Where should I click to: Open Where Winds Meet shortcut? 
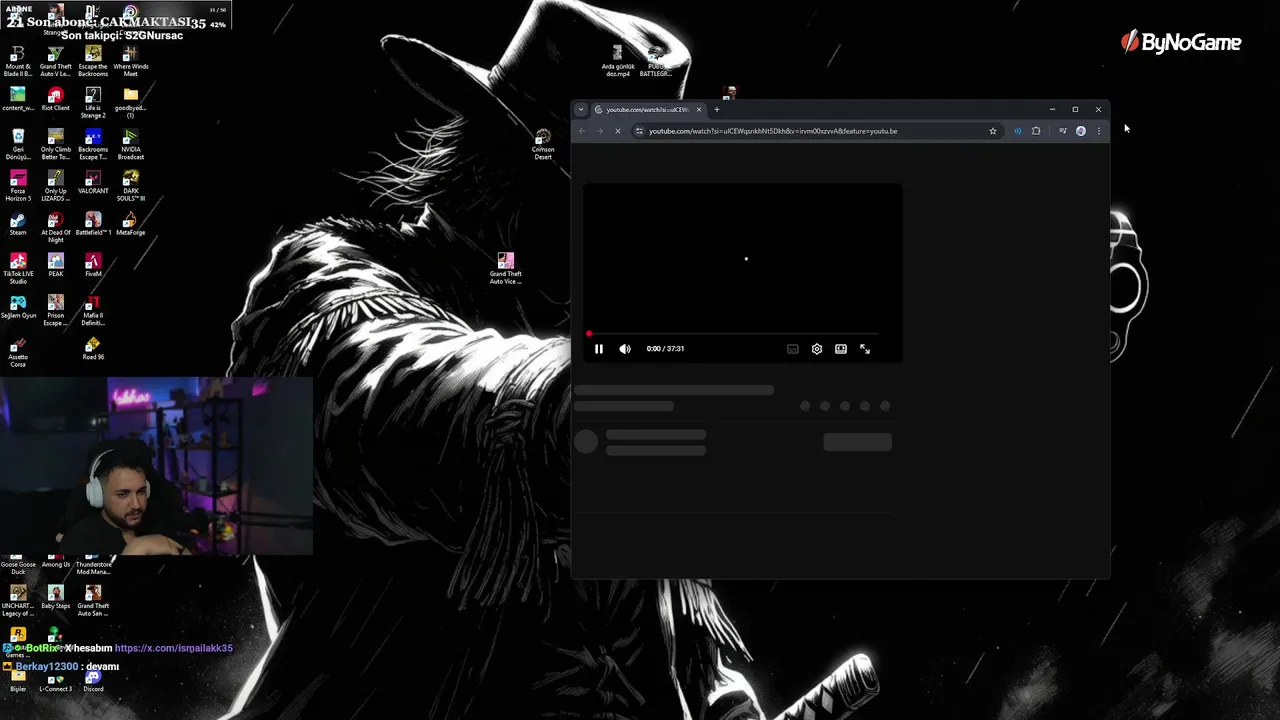tap(131, 60)
